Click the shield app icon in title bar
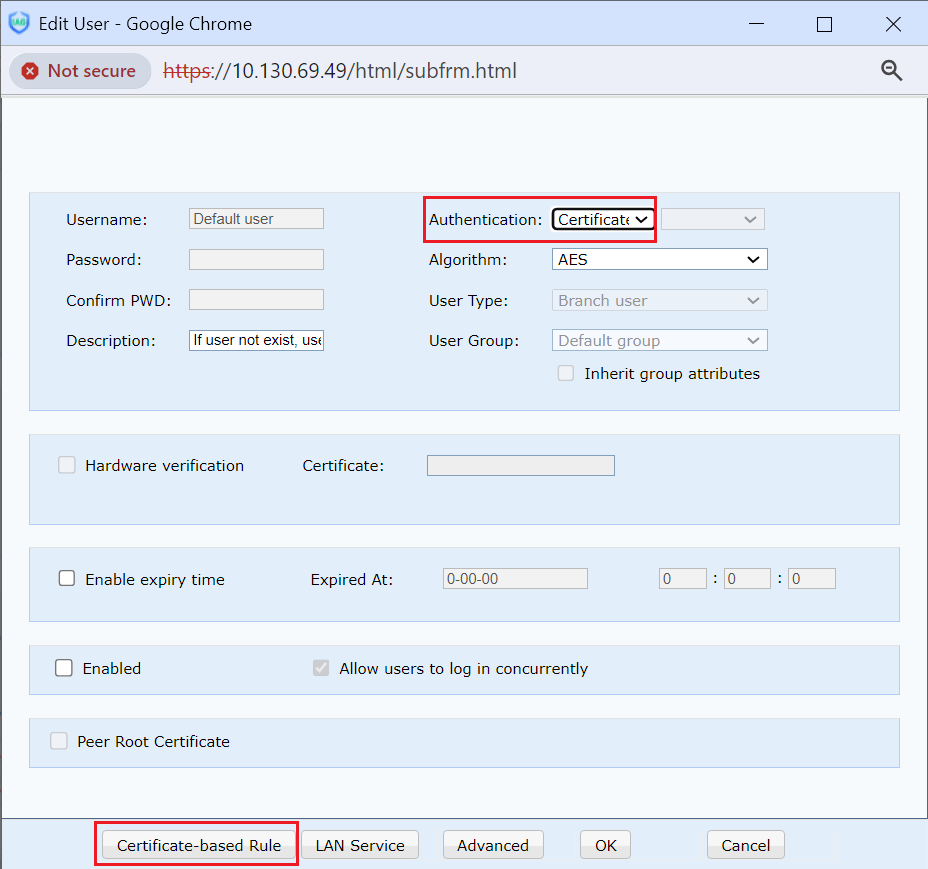This screenshot has height=869, width=928. coord(19,23)
